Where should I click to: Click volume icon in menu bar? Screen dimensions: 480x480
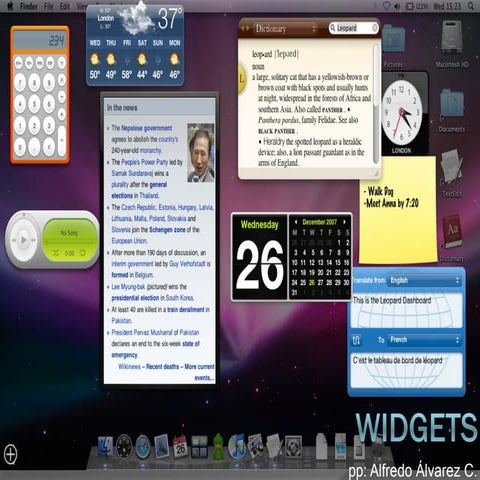(x=397, y=6)
